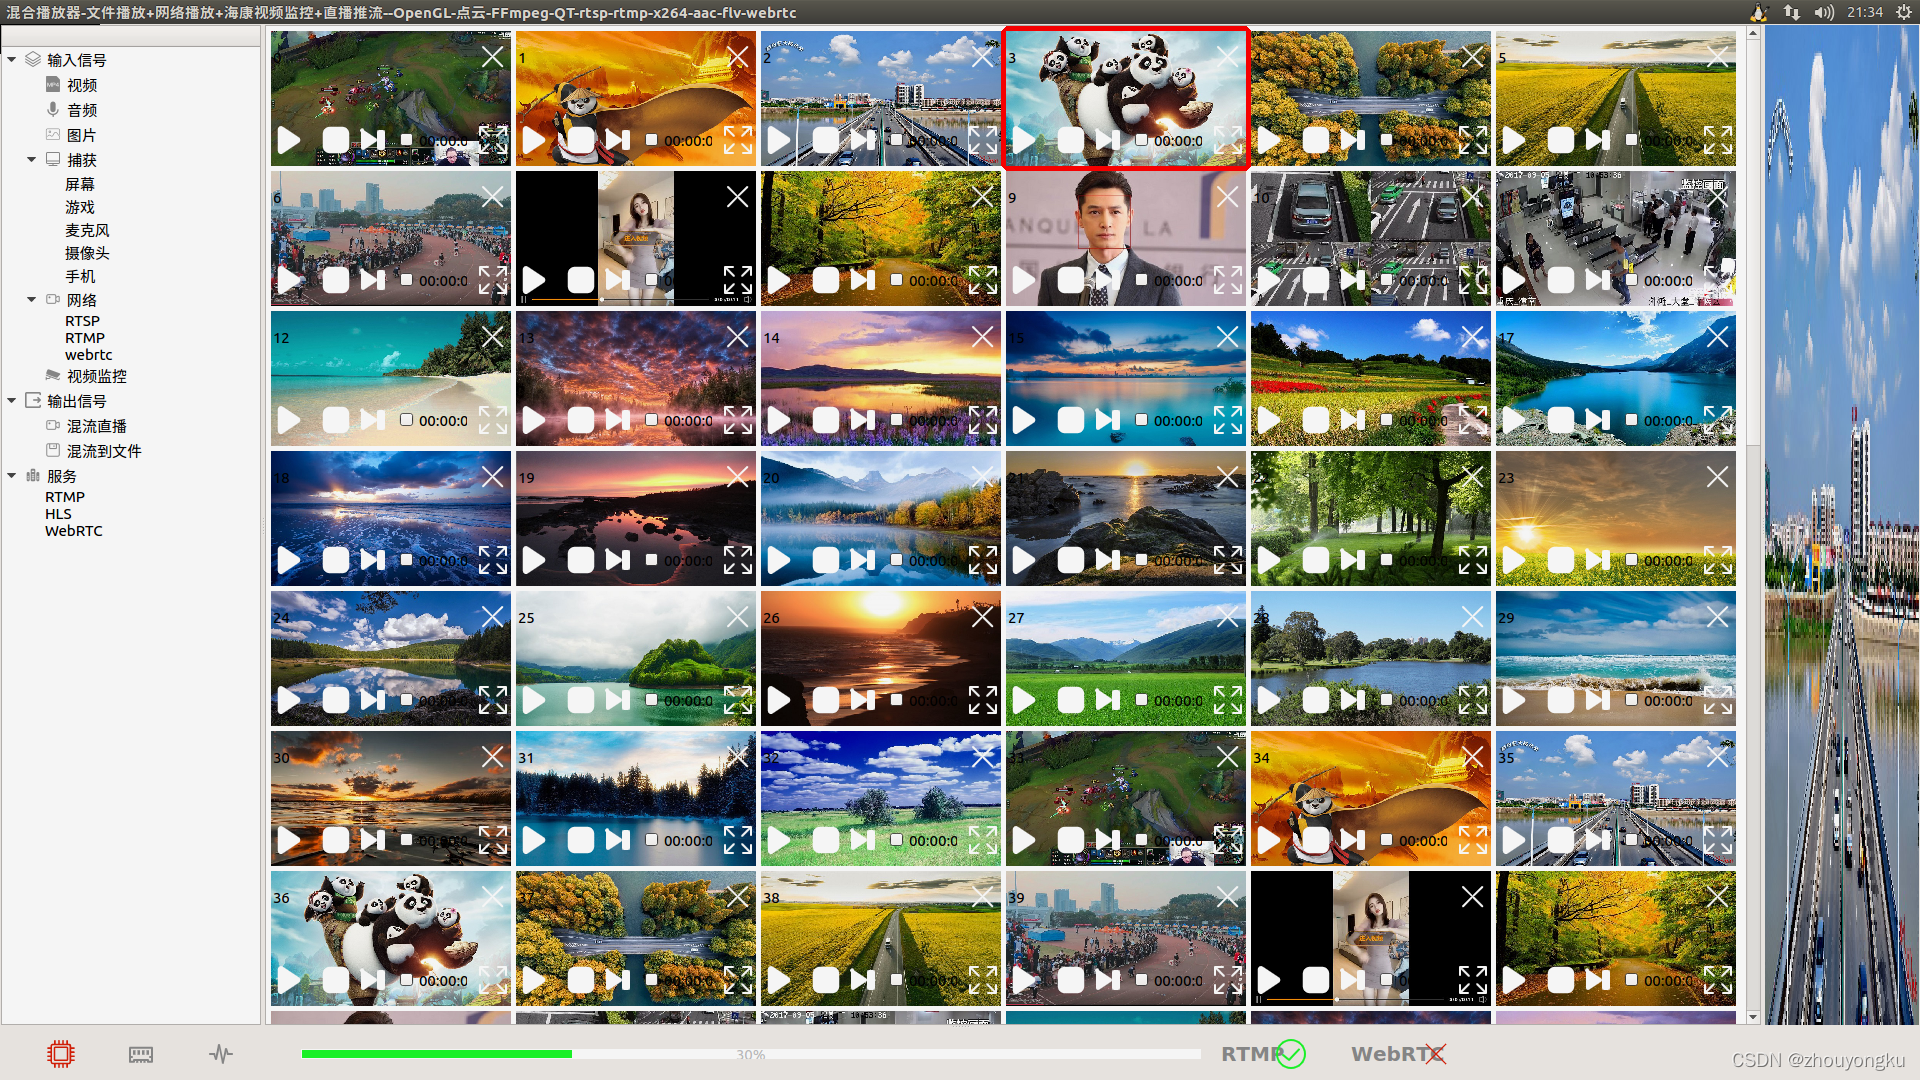
Task: Open the waveform monitor icon
Action: (221, 1054)
